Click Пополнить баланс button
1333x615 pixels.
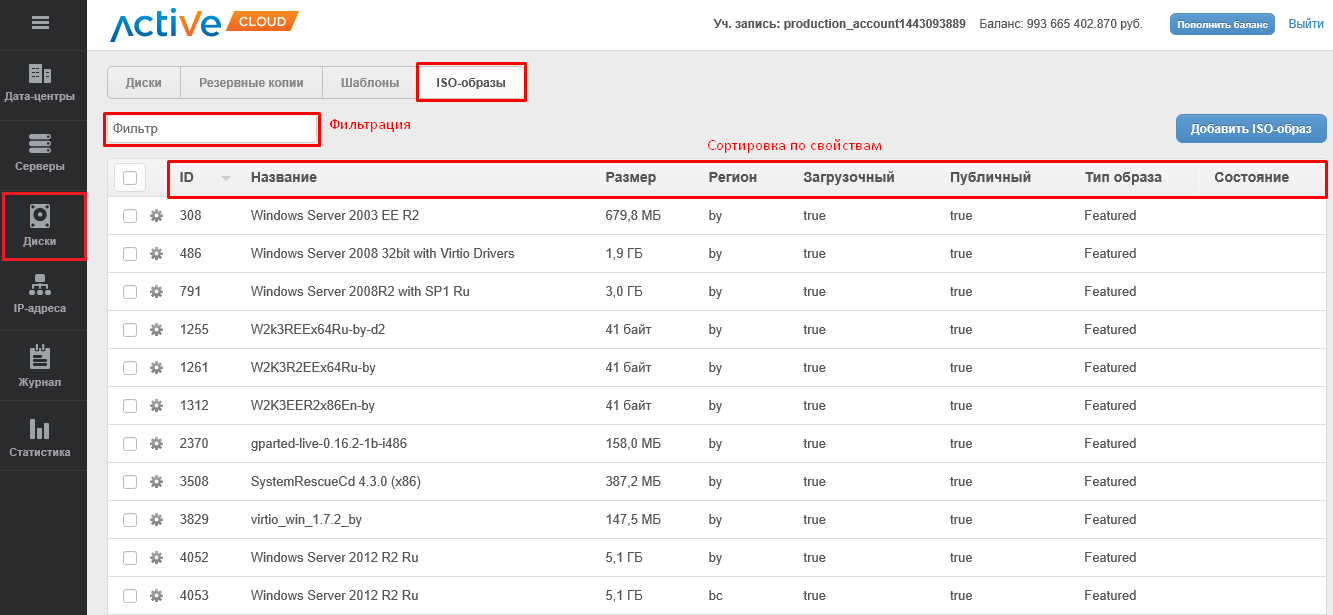tap(1222, 24)
